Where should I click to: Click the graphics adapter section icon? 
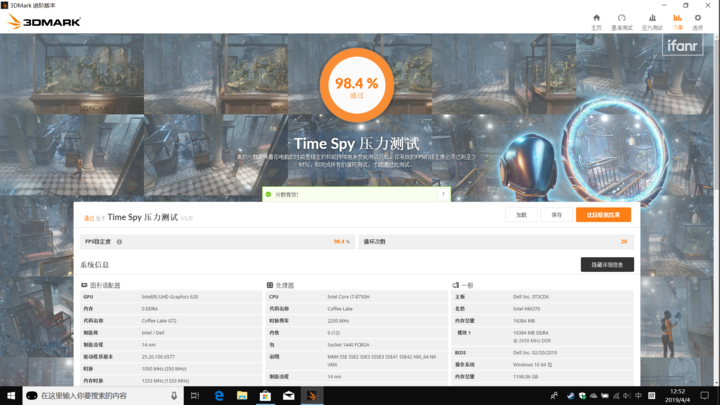point(84,285)
